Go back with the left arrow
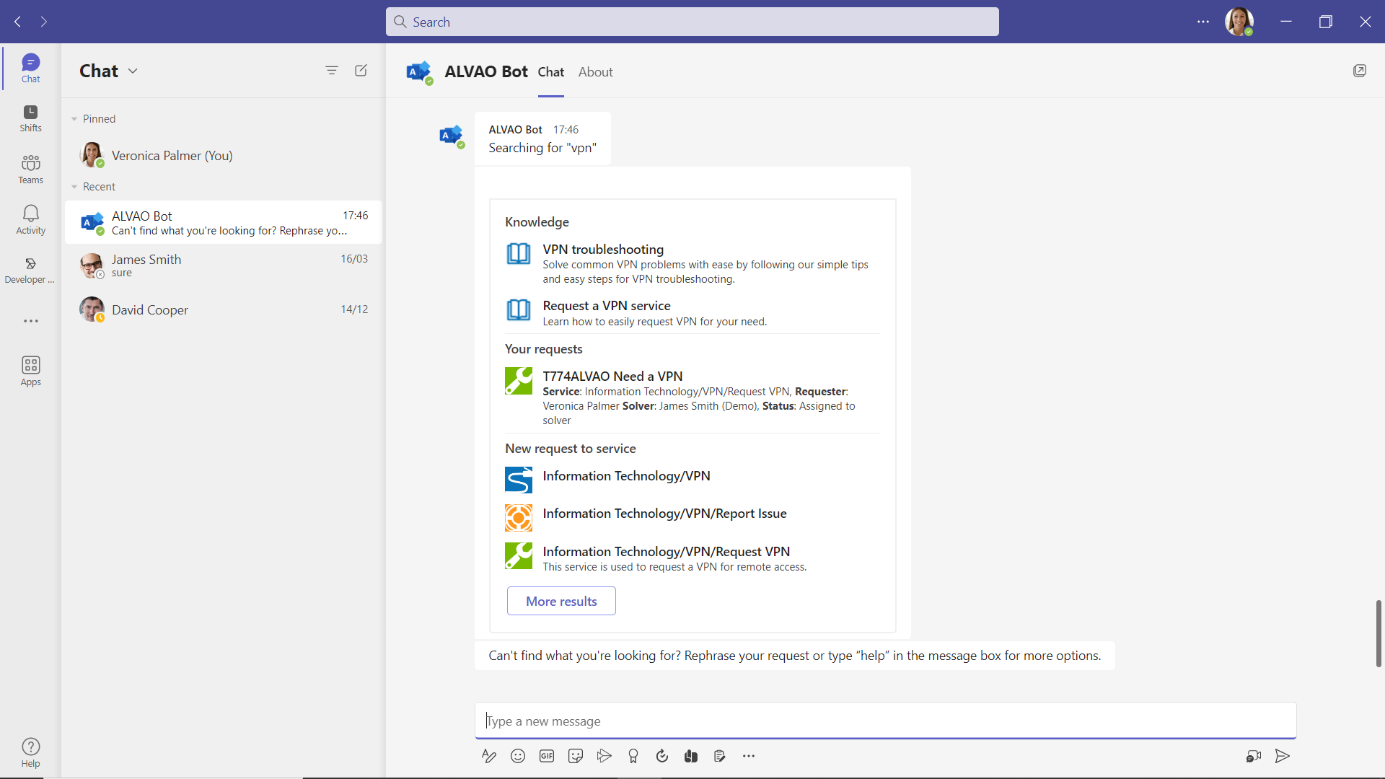The height and width of the screenshot is (779, 1385). click(x=17, y=21)
